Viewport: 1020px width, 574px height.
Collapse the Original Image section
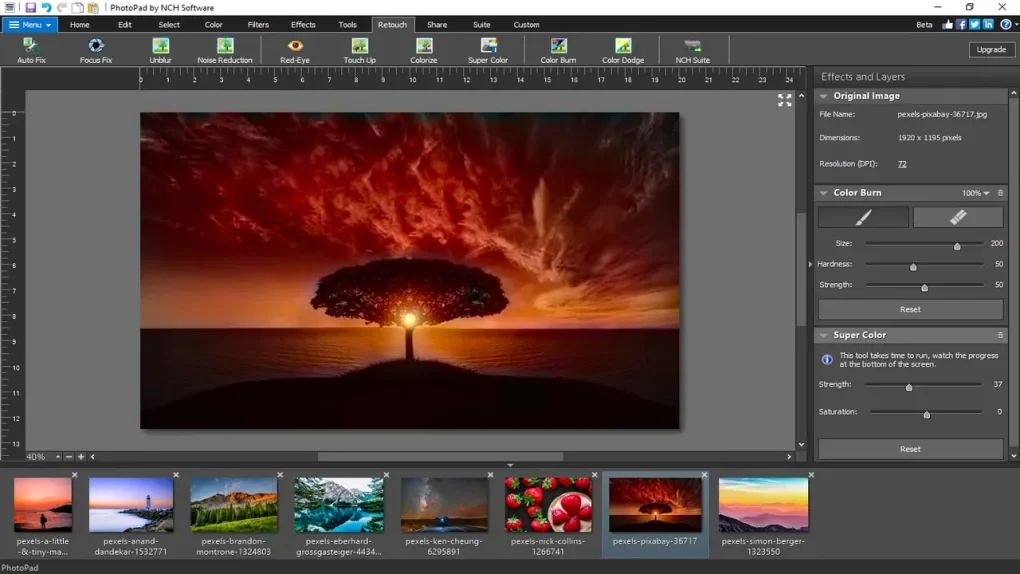click(x=824, y=96)
